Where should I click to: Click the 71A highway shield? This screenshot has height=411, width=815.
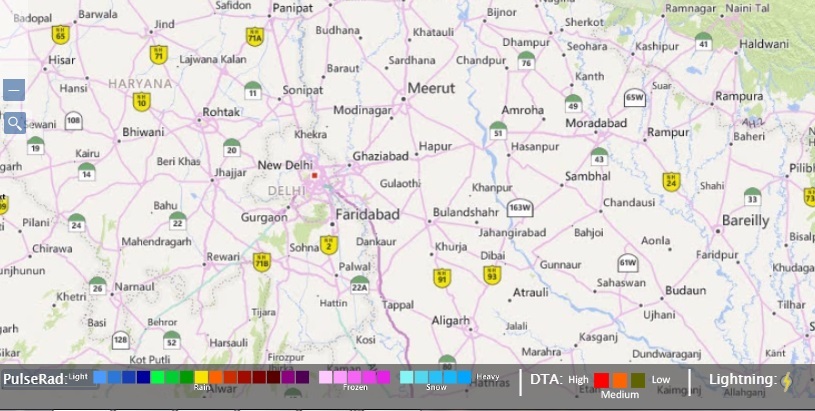(x=255, y=37)
